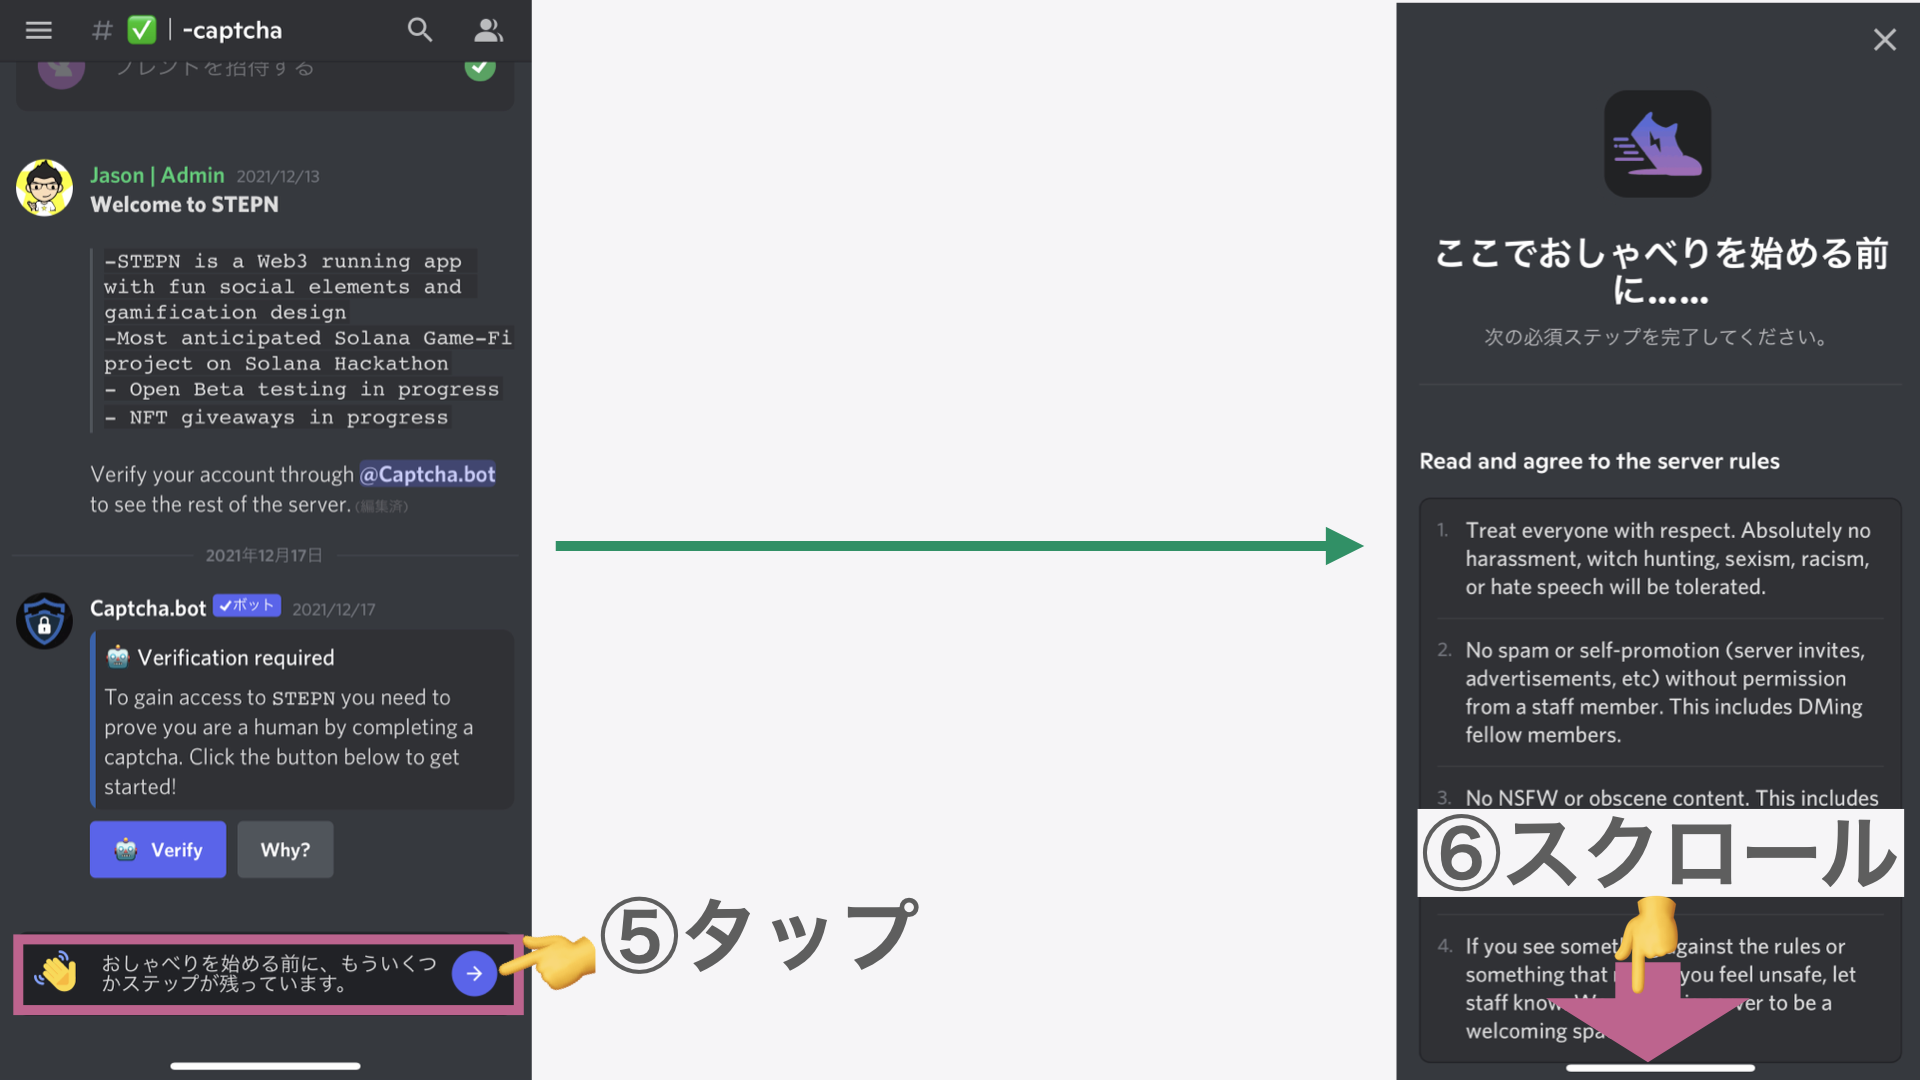Click the robot icon beside Verification required
The image size is (1920, 1080).
click(118, 657)
